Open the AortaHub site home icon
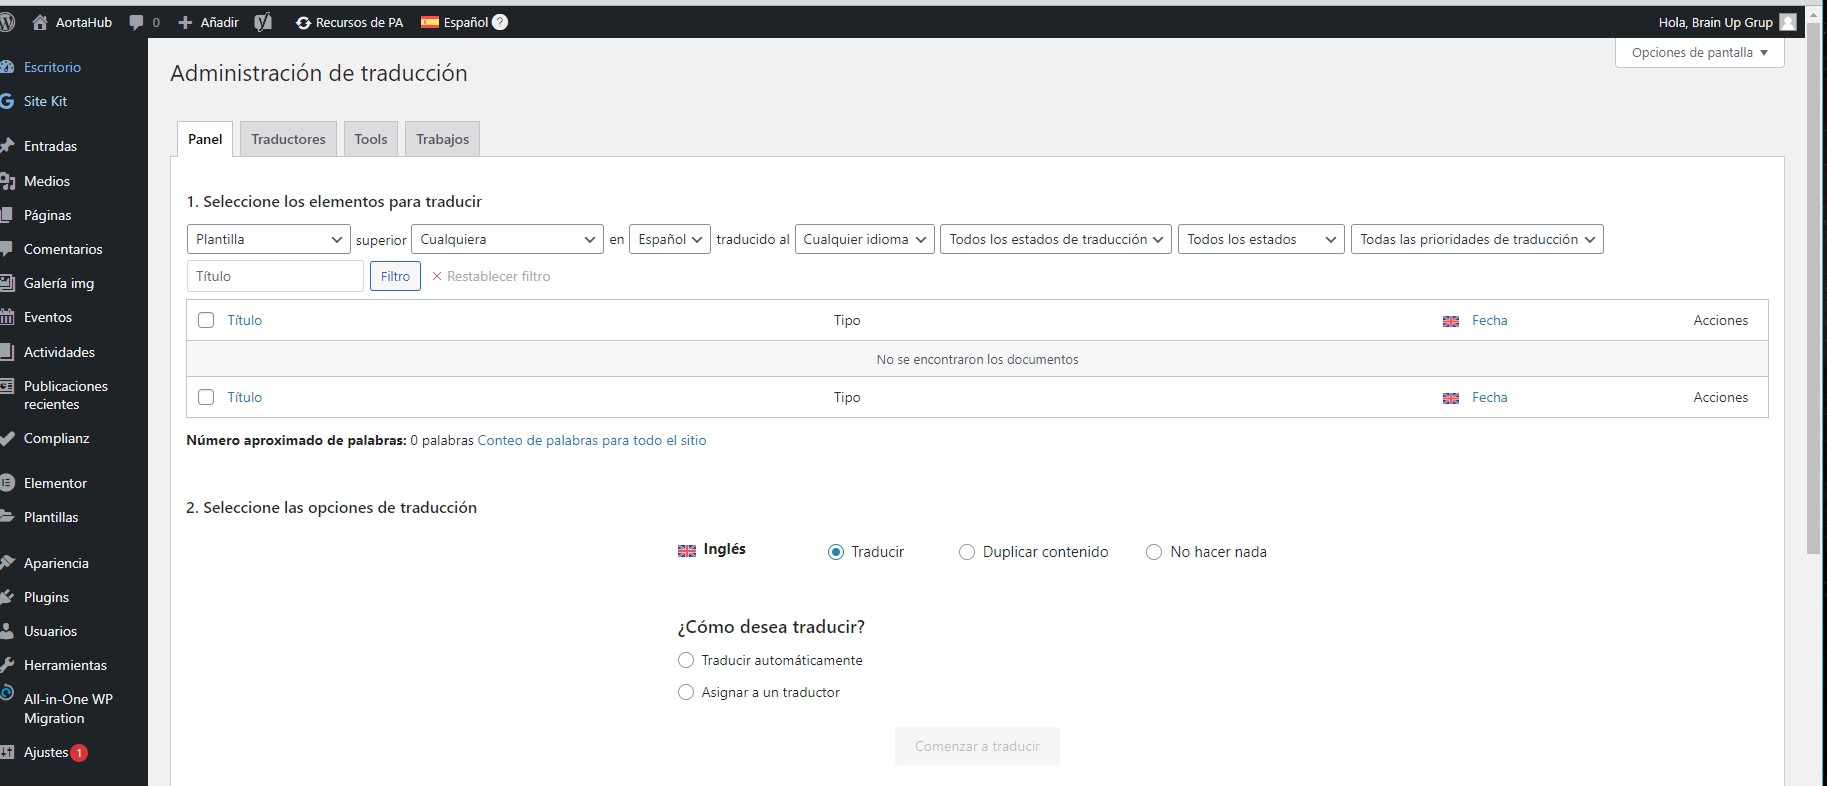The image size is (1827, 786). pos(40,22)
